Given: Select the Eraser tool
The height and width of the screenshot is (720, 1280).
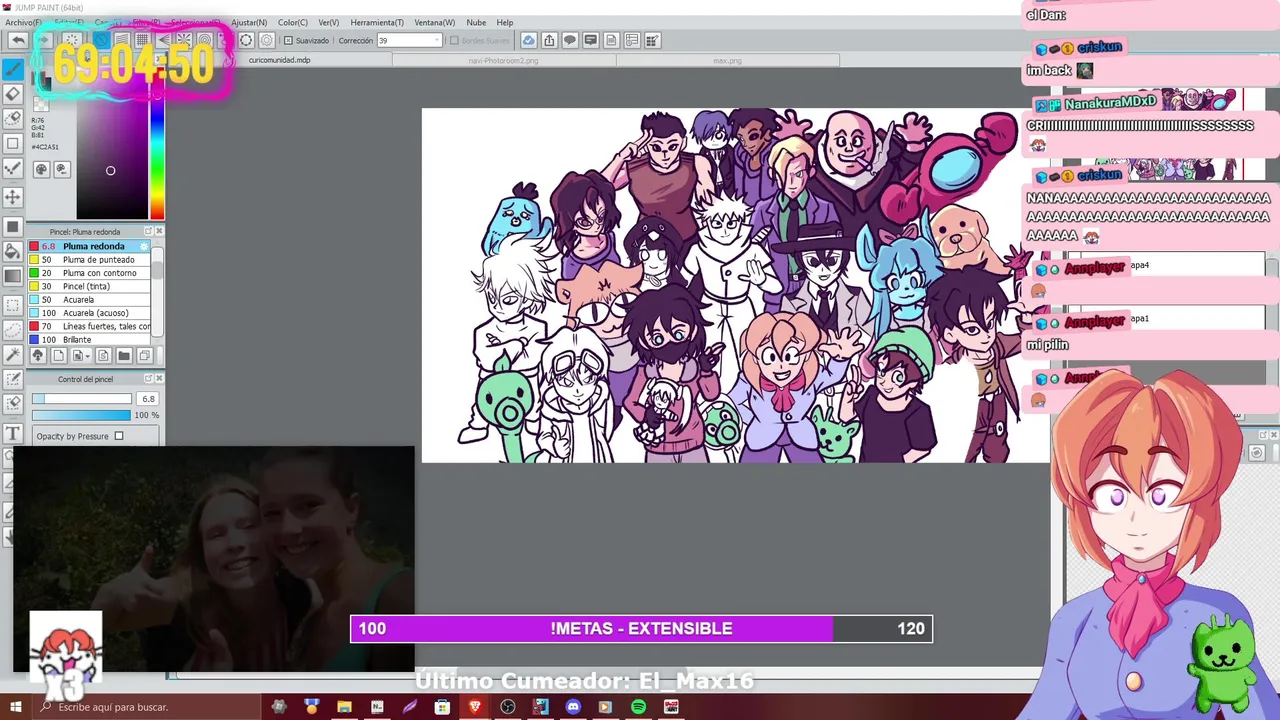Looking at the screenshot, I should point(13,94).
